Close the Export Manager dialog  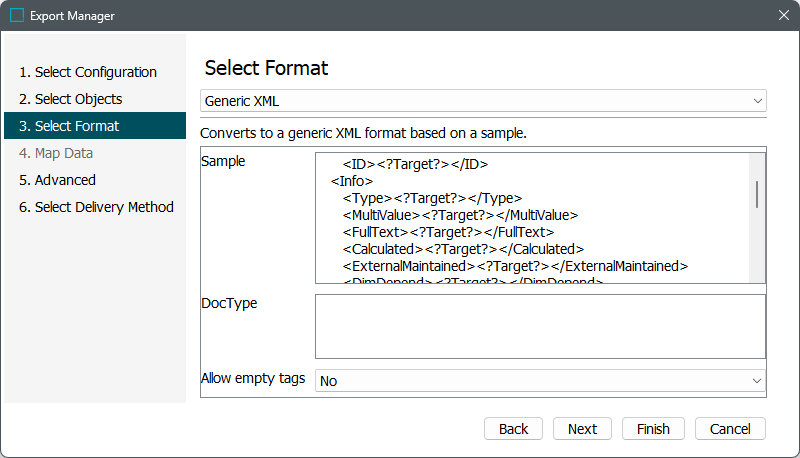[x=783, y=16]
